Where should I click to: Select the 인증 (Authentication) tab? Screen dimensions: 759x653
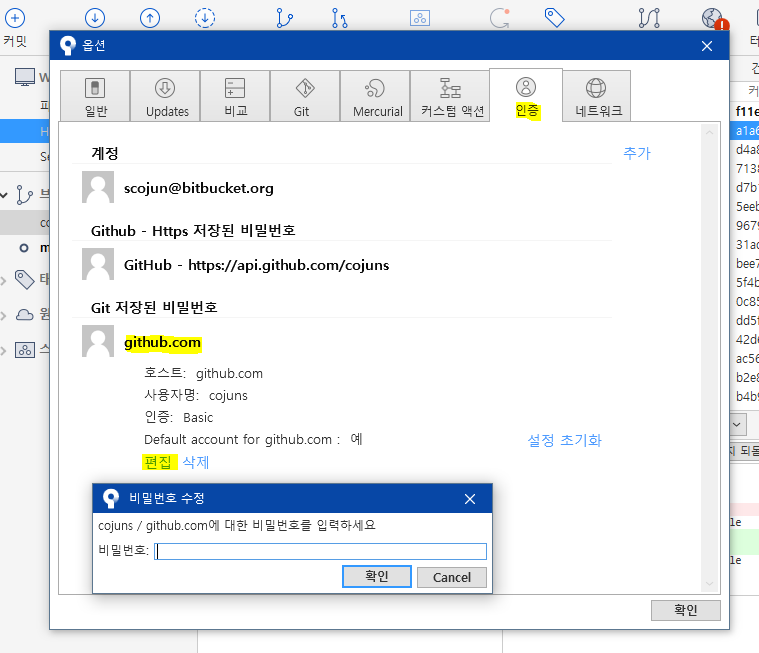click(526, 95)
